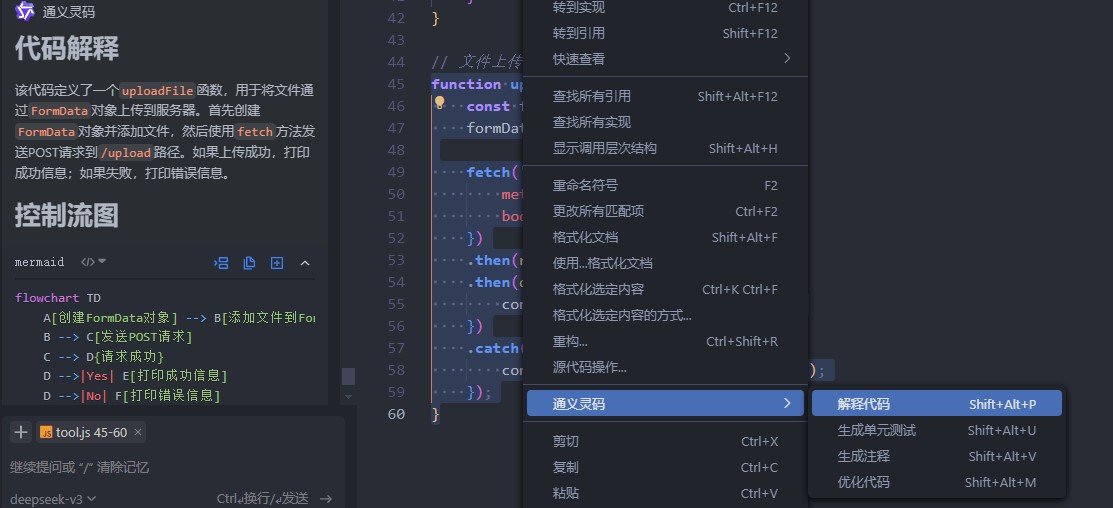Click the '.catch(' text on line 57
The image size is (1113, 508).
(x=495, y=348)
